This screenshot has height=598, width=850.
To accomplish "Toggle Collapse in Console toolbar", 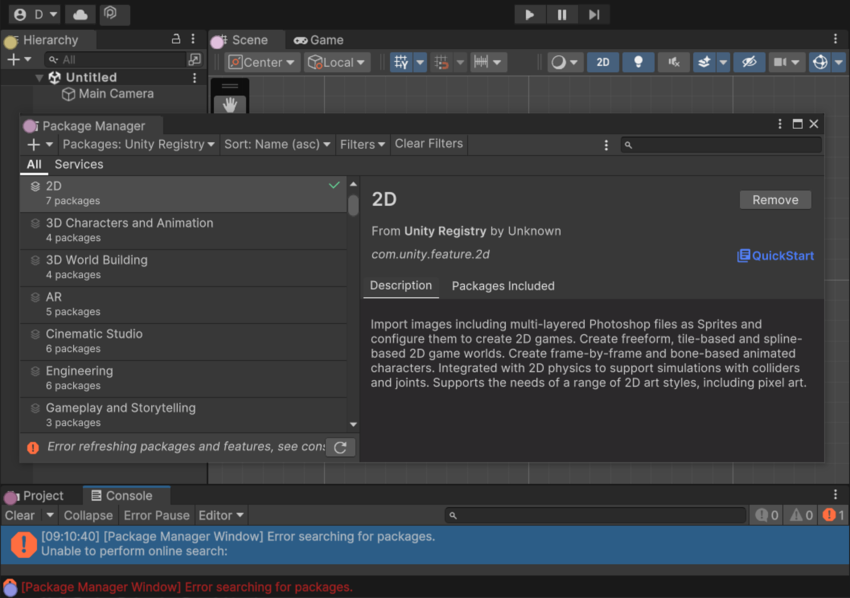I will pos(88,515).
